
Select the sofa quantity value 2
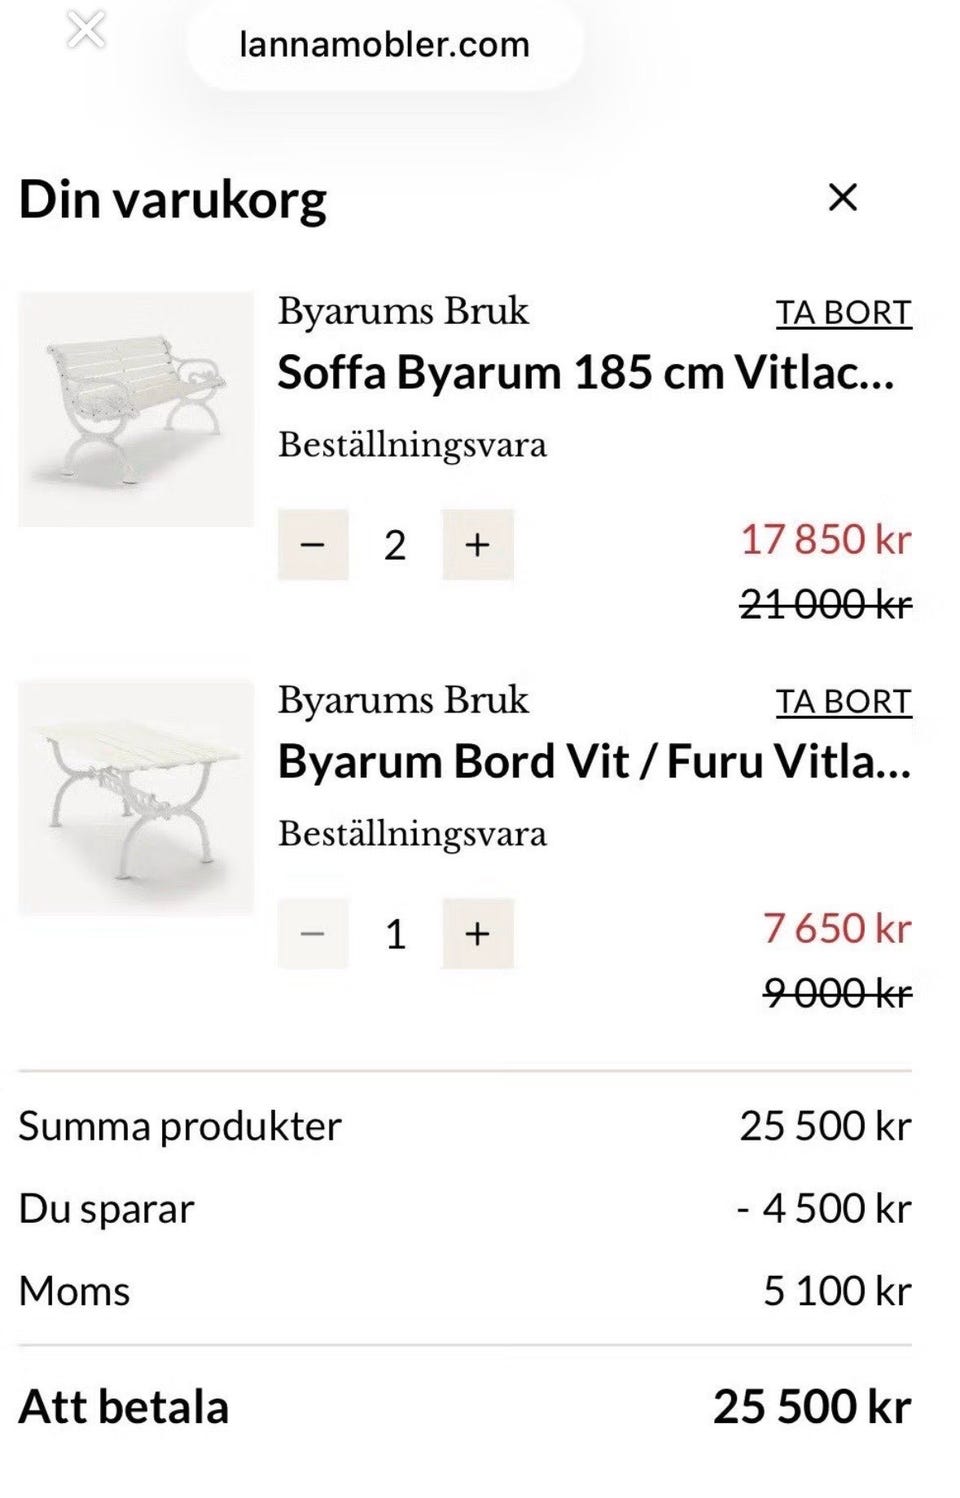(x=395, y=546)
